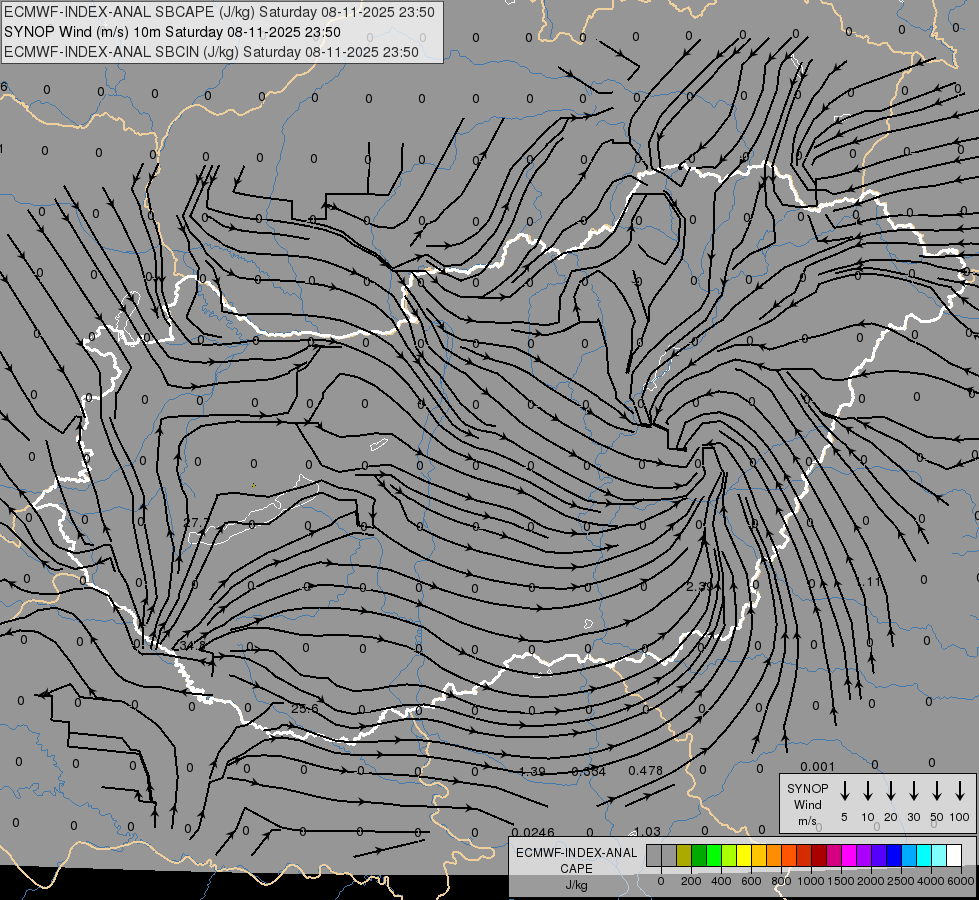Screen dimensions: 979x900
Task: Click the 600 tick label on CAPE scale
Action: (751, 881)
